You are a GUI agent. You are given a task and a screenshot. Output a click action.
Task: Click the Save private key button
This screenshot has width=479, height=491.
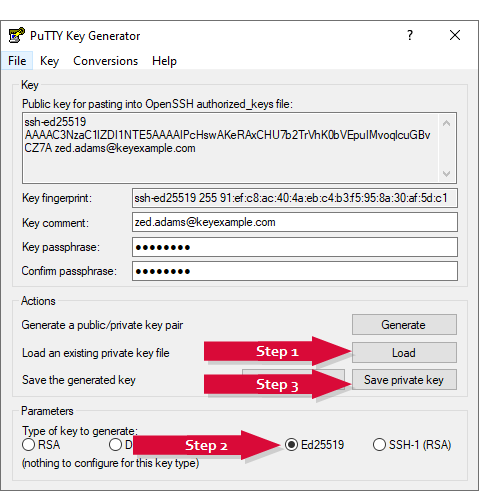(x=404, y=380)
